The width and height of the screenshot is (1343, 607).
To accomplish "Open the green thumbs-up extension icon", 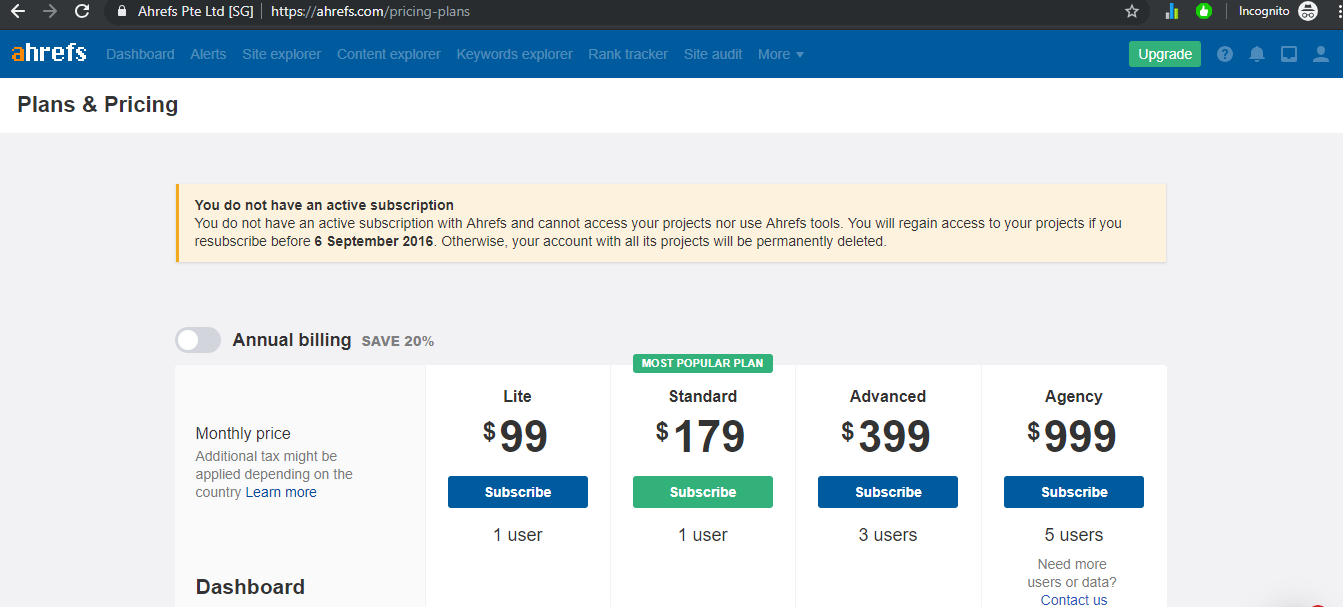I will point(1204,12).
